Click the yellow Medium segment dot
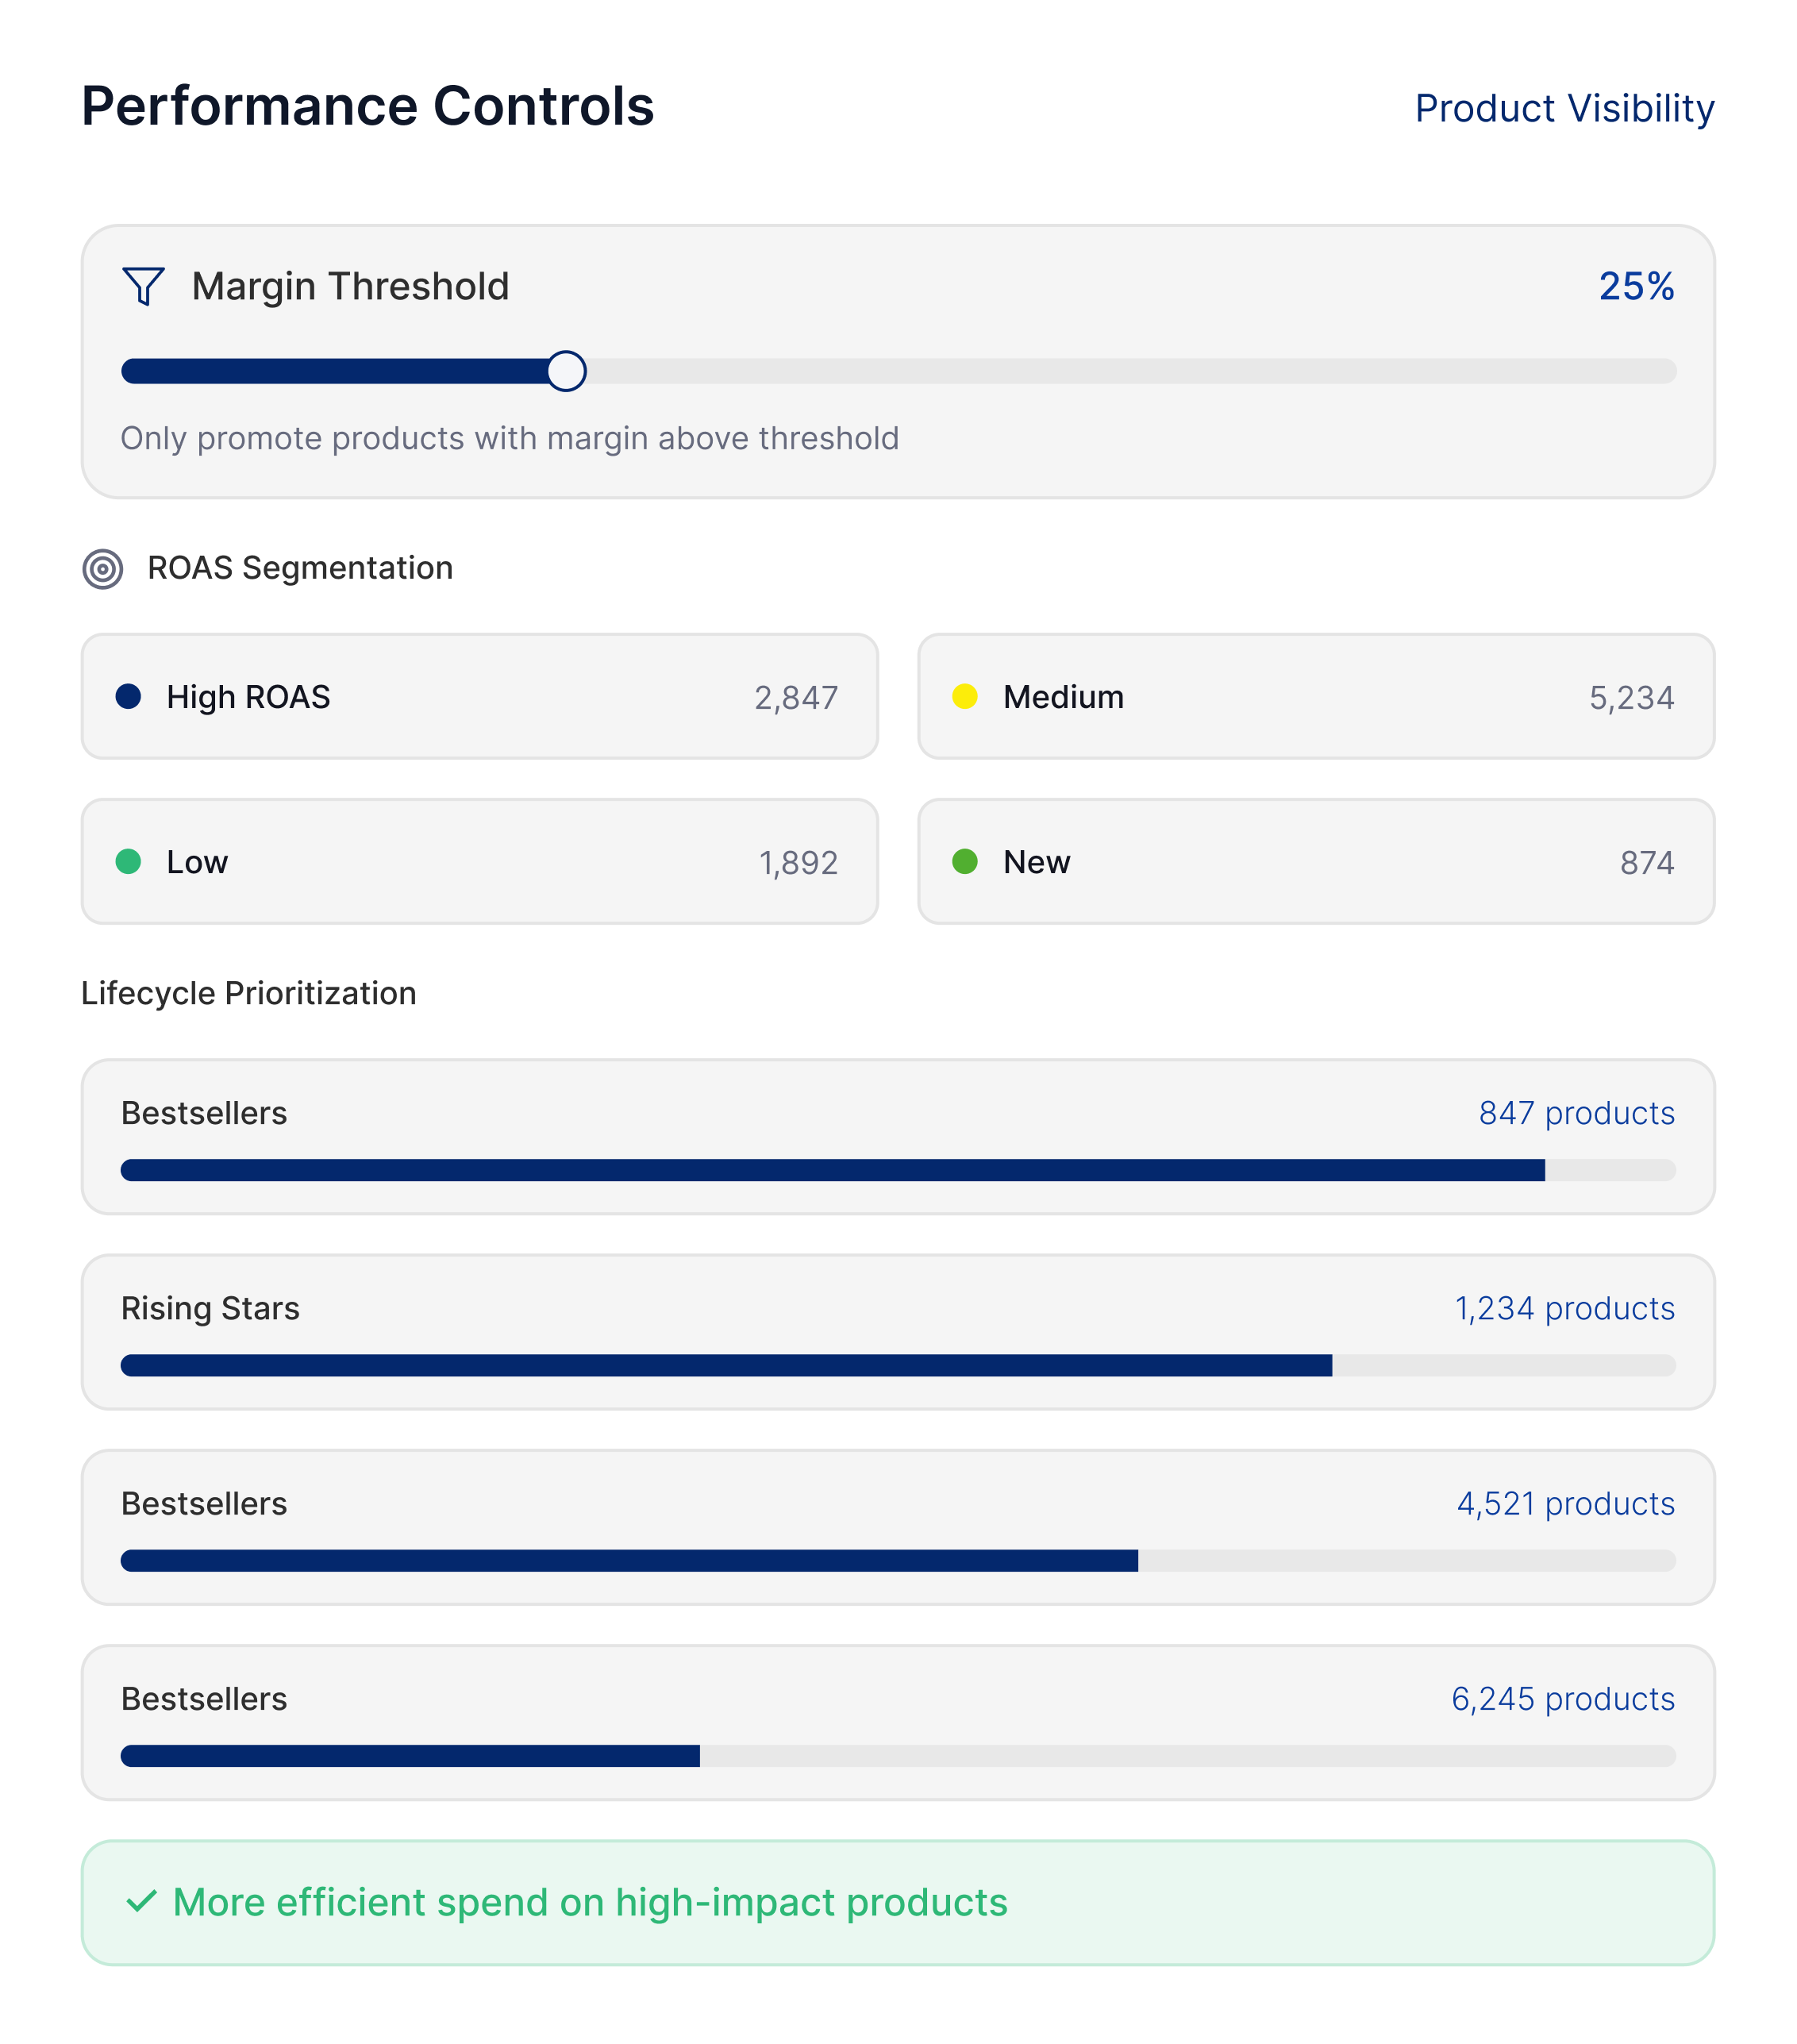1797x2044 pixels. tap(964, 696)
